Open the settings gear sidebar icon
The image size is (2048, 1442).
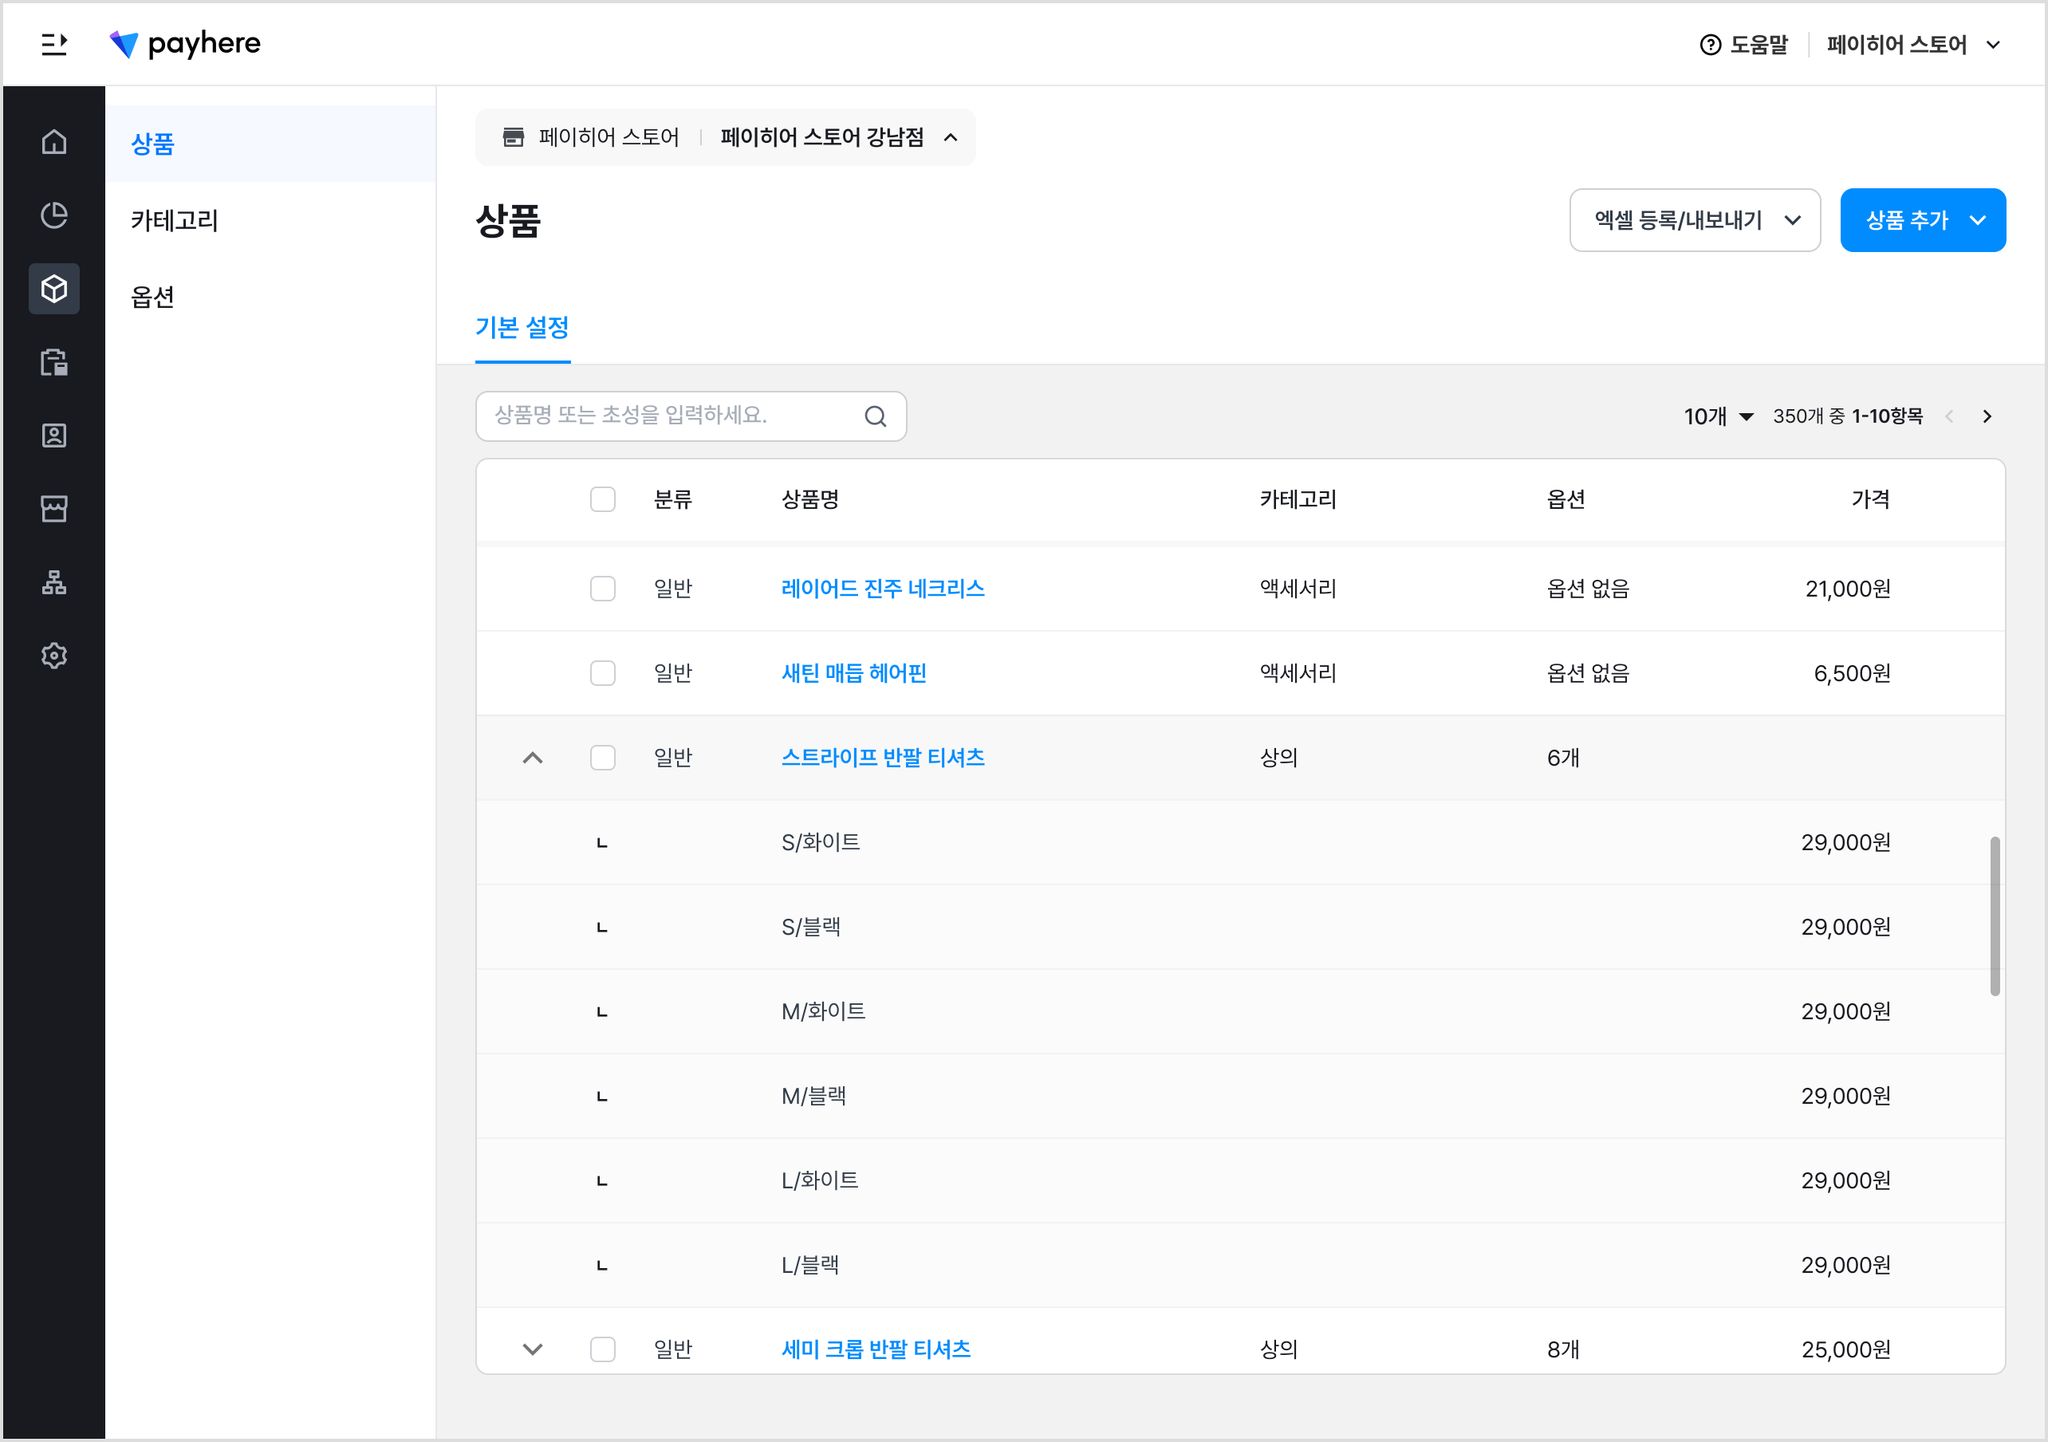click(x=54, y=655)
